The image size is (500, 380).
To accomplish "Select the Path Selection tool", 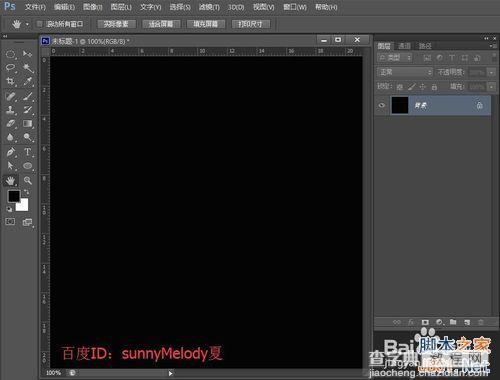I will click(11, 166).
